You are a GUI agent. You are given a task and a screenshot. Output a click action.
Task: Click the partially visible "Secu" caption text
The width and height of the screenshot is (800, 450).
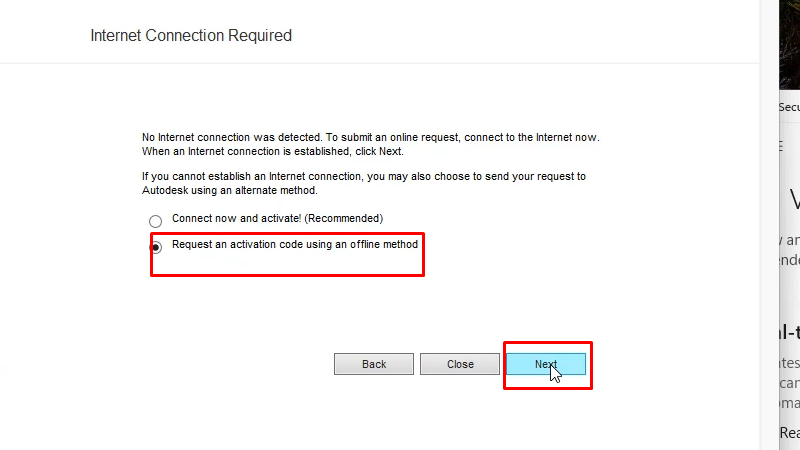pos(789,107)
